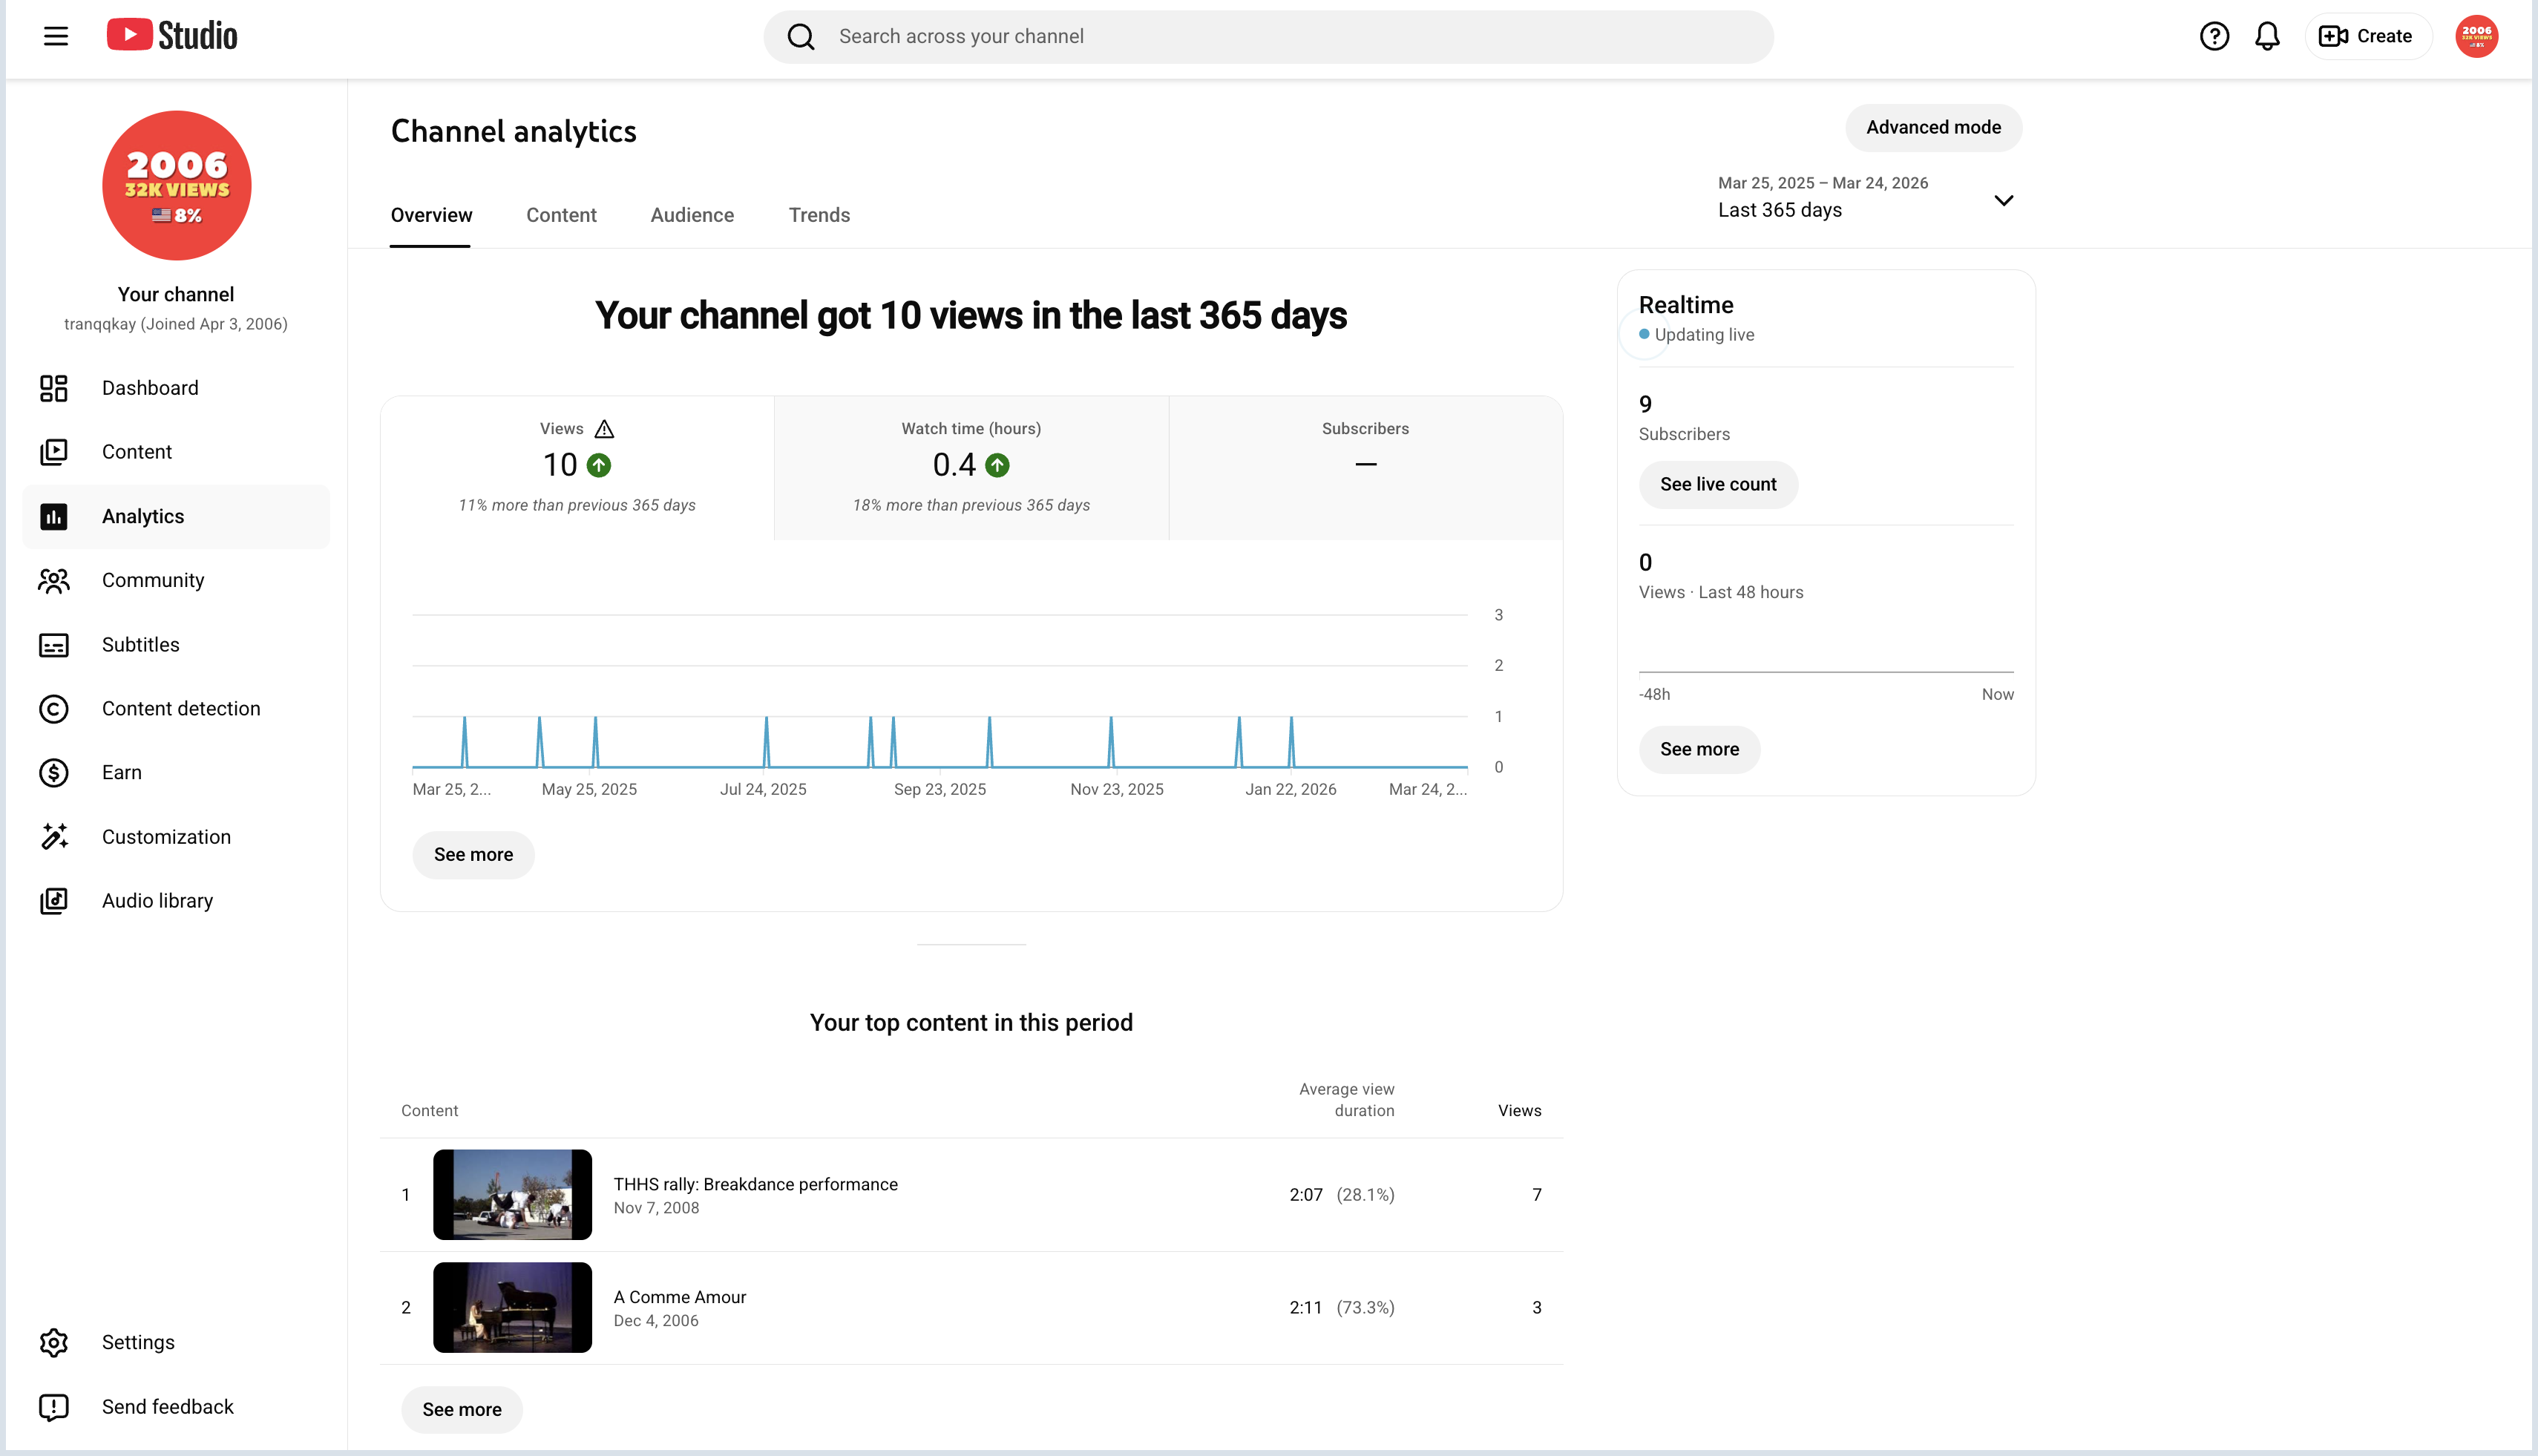
Task: Click the Subtitles sidebar icon
Action: (x=54, y=645)
